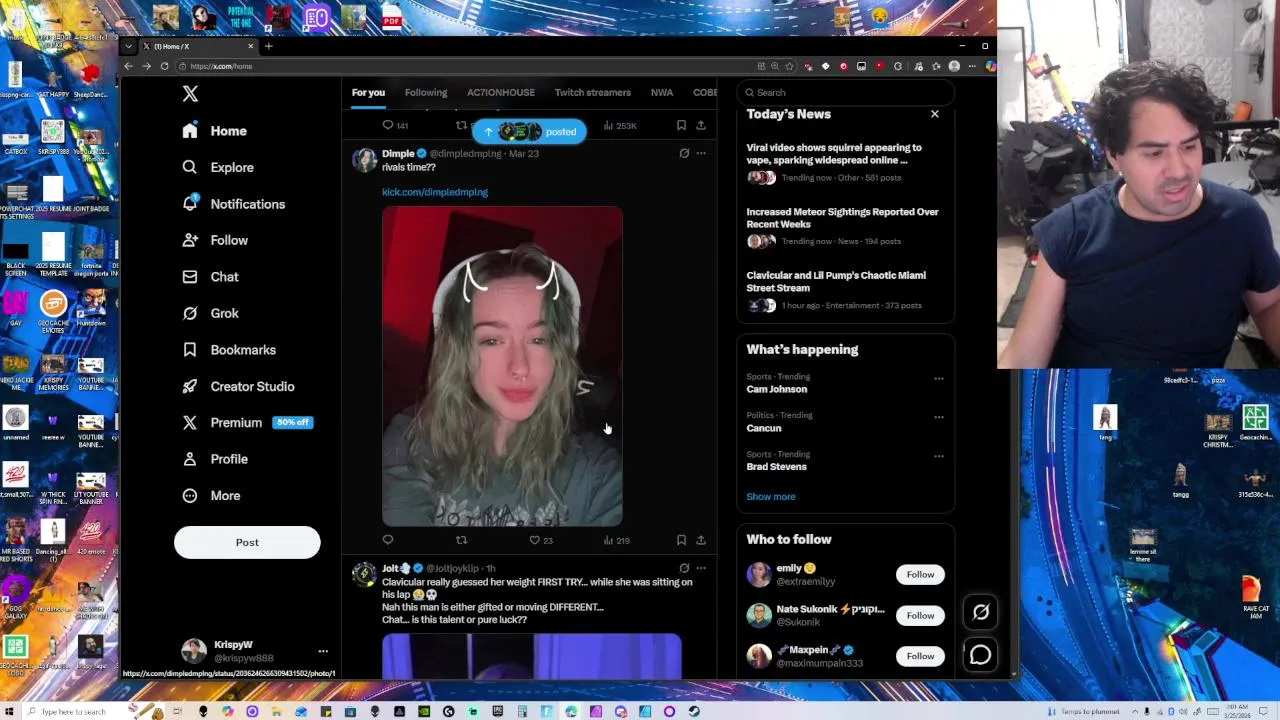Open account menu dots beside KrispyW

coord(323,651)
